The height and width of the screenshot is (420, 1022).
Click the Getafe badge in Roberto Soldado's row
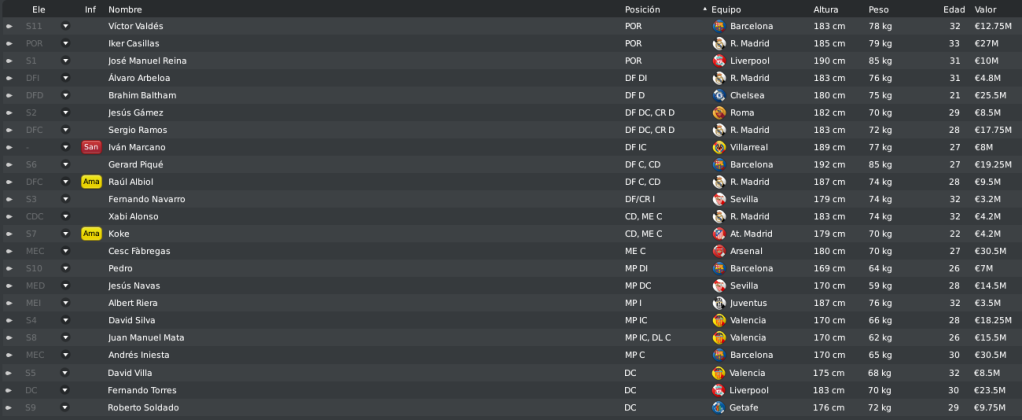coord(719,408)
